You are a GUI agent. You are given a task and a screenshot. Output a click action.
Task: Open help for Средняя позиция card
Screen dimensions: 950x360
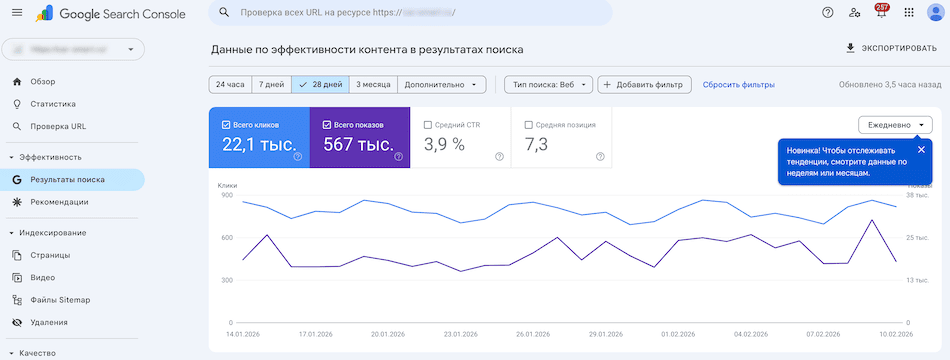[x=600, y=156]
